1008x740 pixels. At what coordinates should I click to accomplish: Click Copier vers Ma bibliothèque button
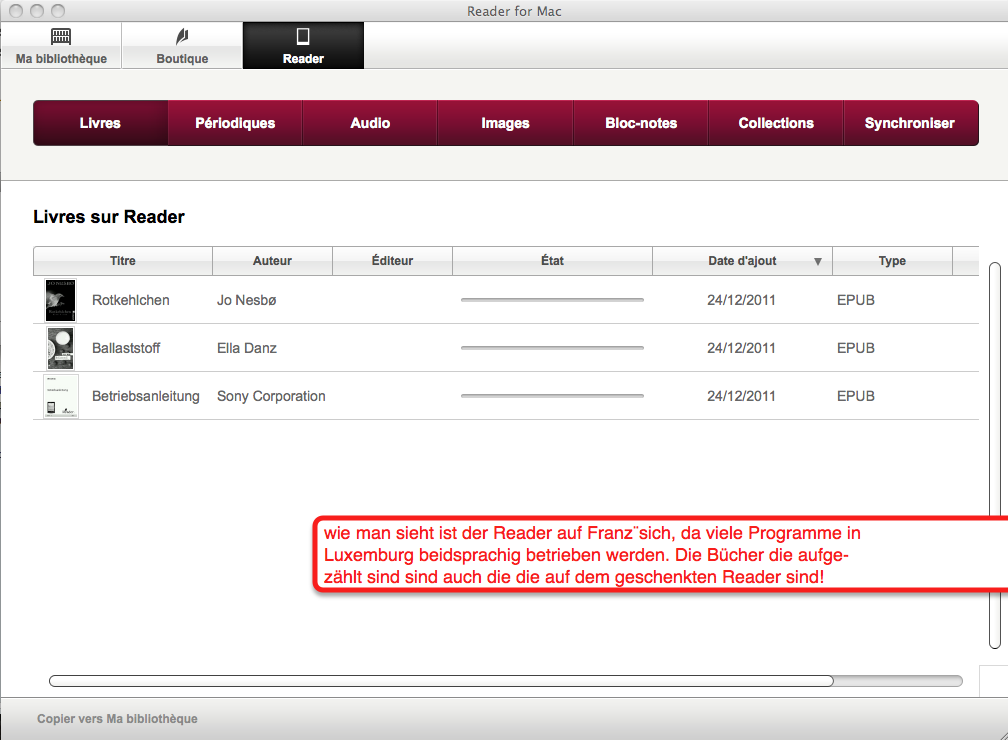tap(117, 718)
